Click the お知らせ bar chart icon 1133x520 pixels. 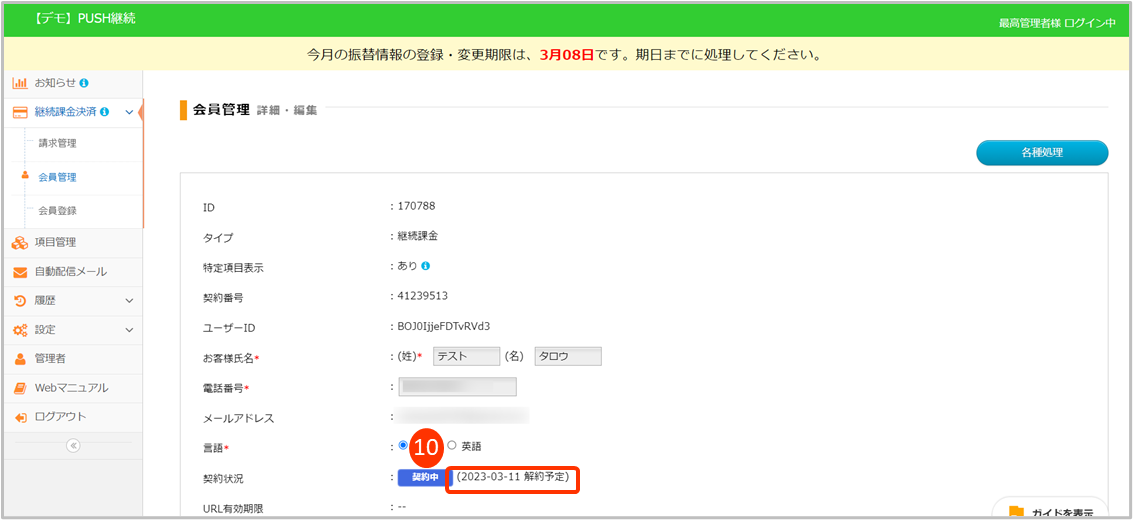point(20,83)
